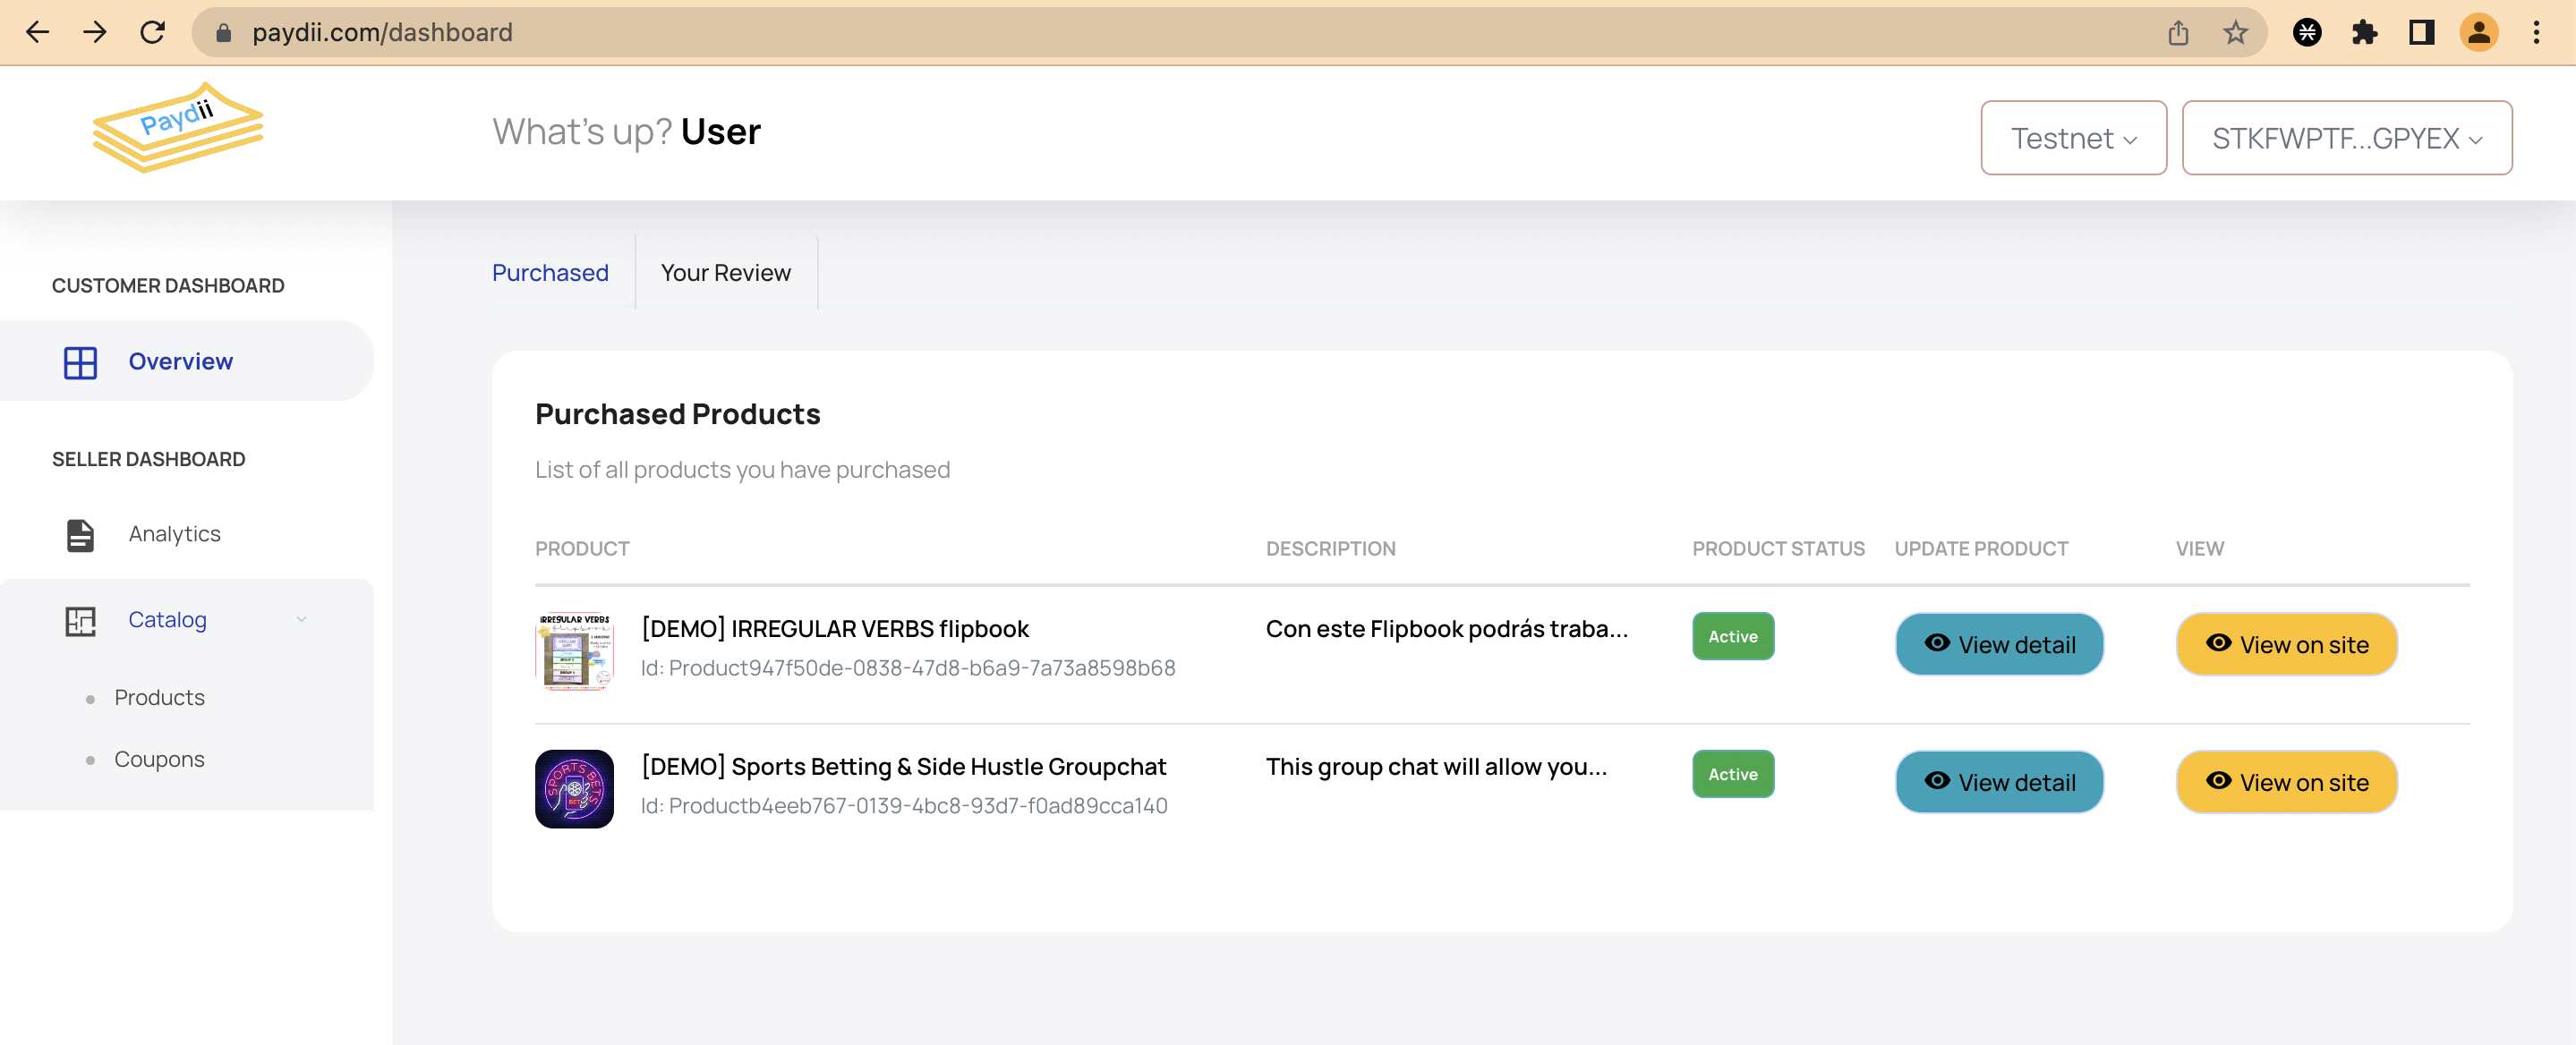Collapse the Catalog menu chevron

[301, 620]
